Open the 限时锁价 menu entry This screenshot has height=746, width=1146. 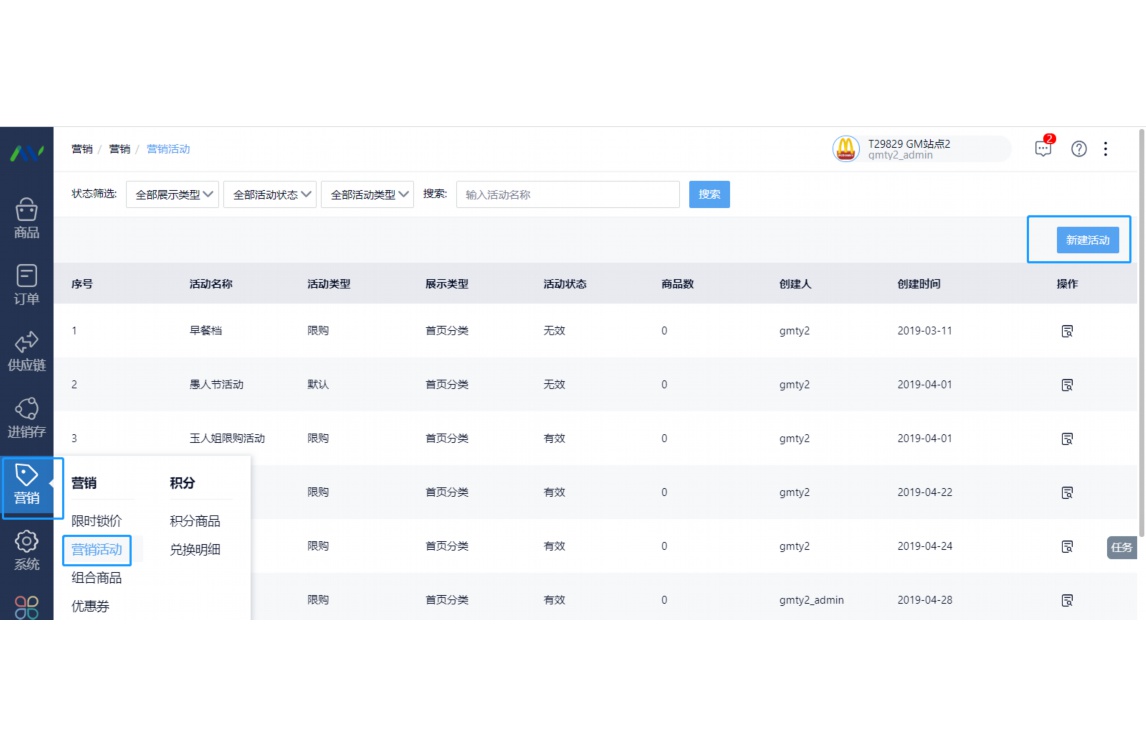click(x=97, y=521)
